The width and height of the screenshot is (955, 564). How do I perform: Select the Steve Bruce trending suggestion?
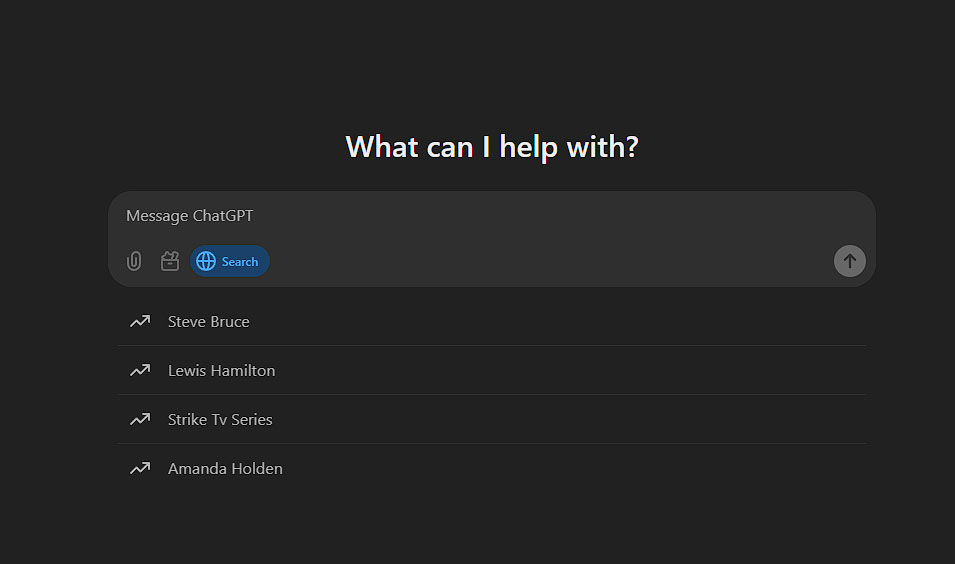tap(492, 322)
